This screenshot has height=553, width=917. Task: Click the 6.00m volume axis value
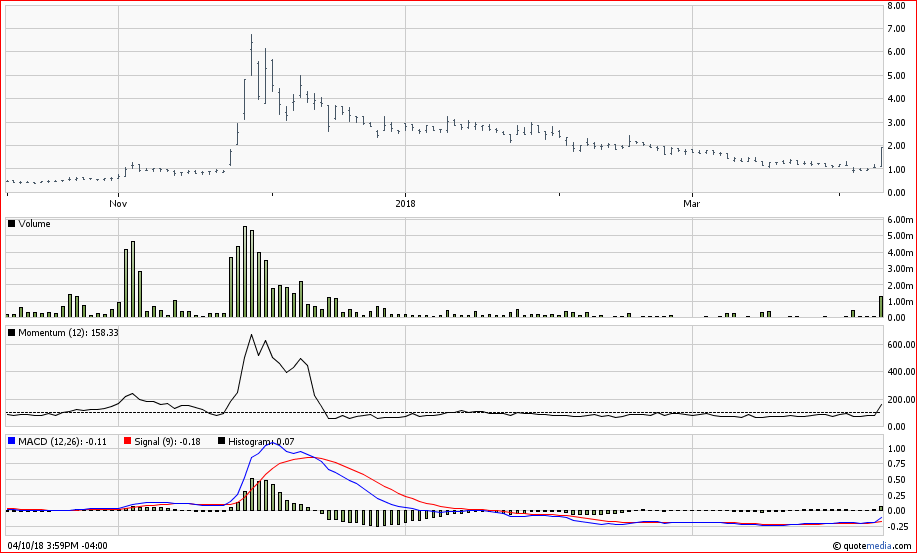tap(899, 220)
